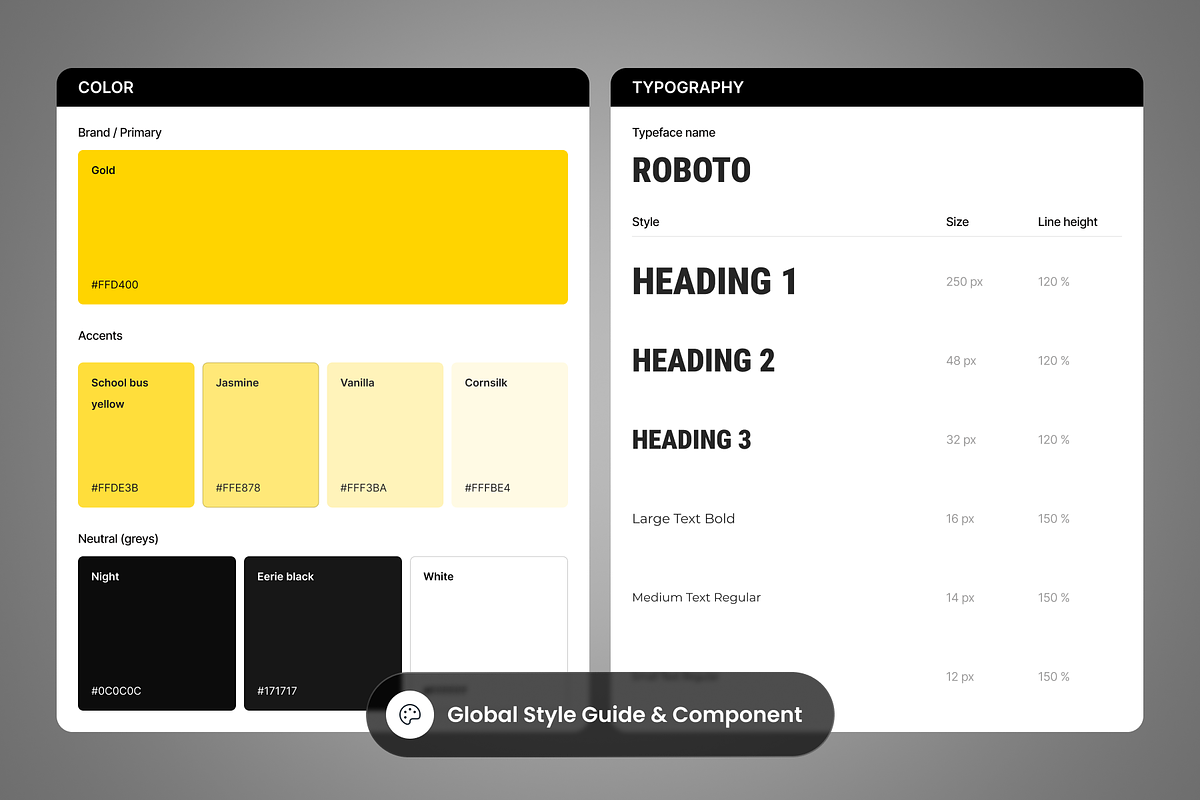Image resolution: width=1200 pixels, height=800 pixels.
Task: Select the Large Text Bold style
Action: pos(683,518)
